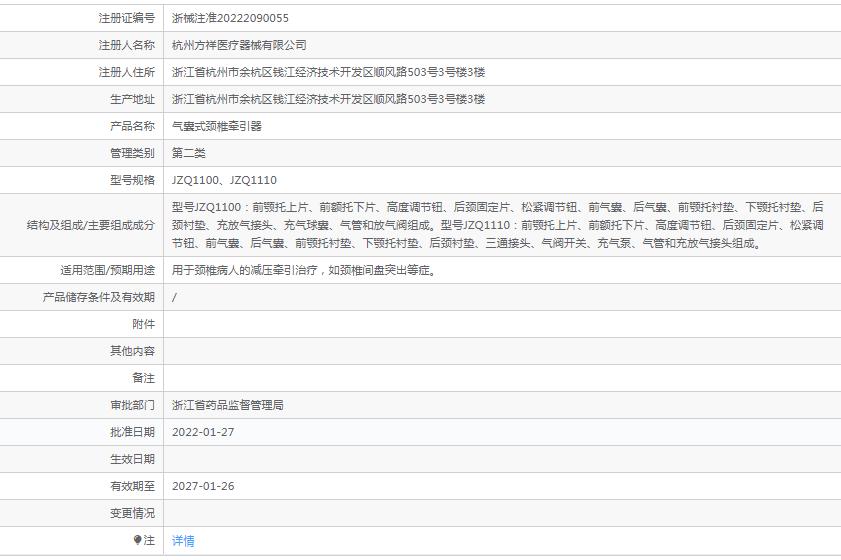Click the marker icon beside 注
This screenshot has height=560, width=841.
point(138,540)
